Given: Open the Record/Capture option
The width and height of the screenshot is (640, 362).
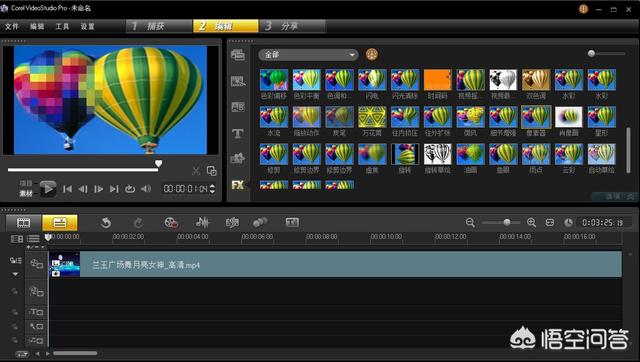Looking at the screenshot, I should [x=171, y=223].
